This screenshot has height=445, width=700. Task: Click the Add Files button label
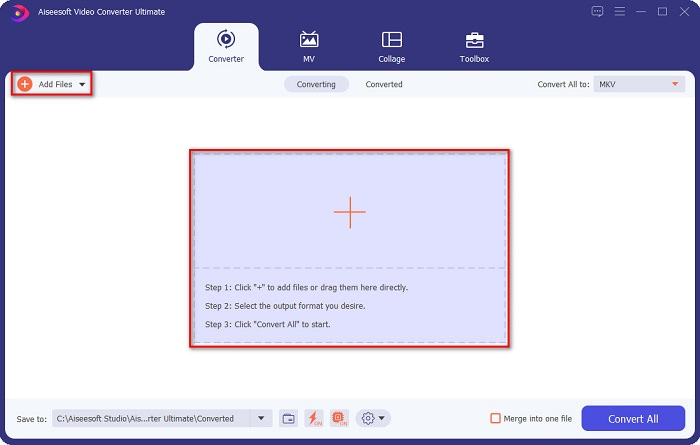point(55,84)
